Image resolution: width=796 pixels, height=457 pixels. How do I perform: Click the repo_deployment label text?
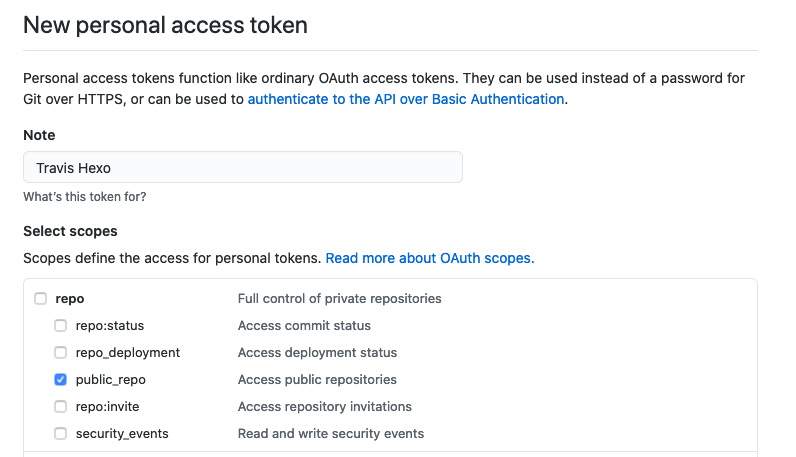(x=127, y=352)
